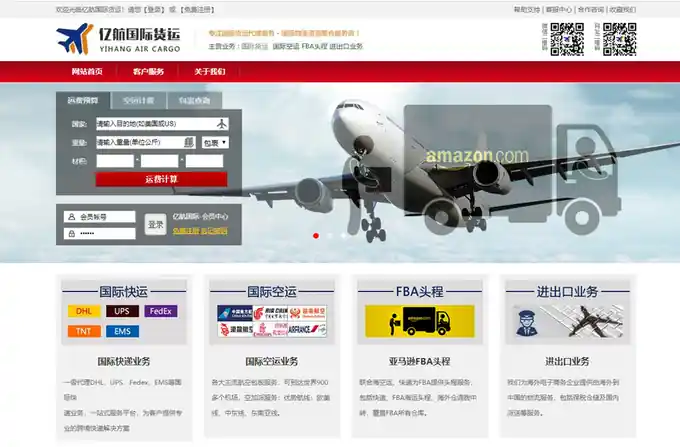
Task: Open 网站首页 in the red navigation bar
Action: (x=87, y=72)
